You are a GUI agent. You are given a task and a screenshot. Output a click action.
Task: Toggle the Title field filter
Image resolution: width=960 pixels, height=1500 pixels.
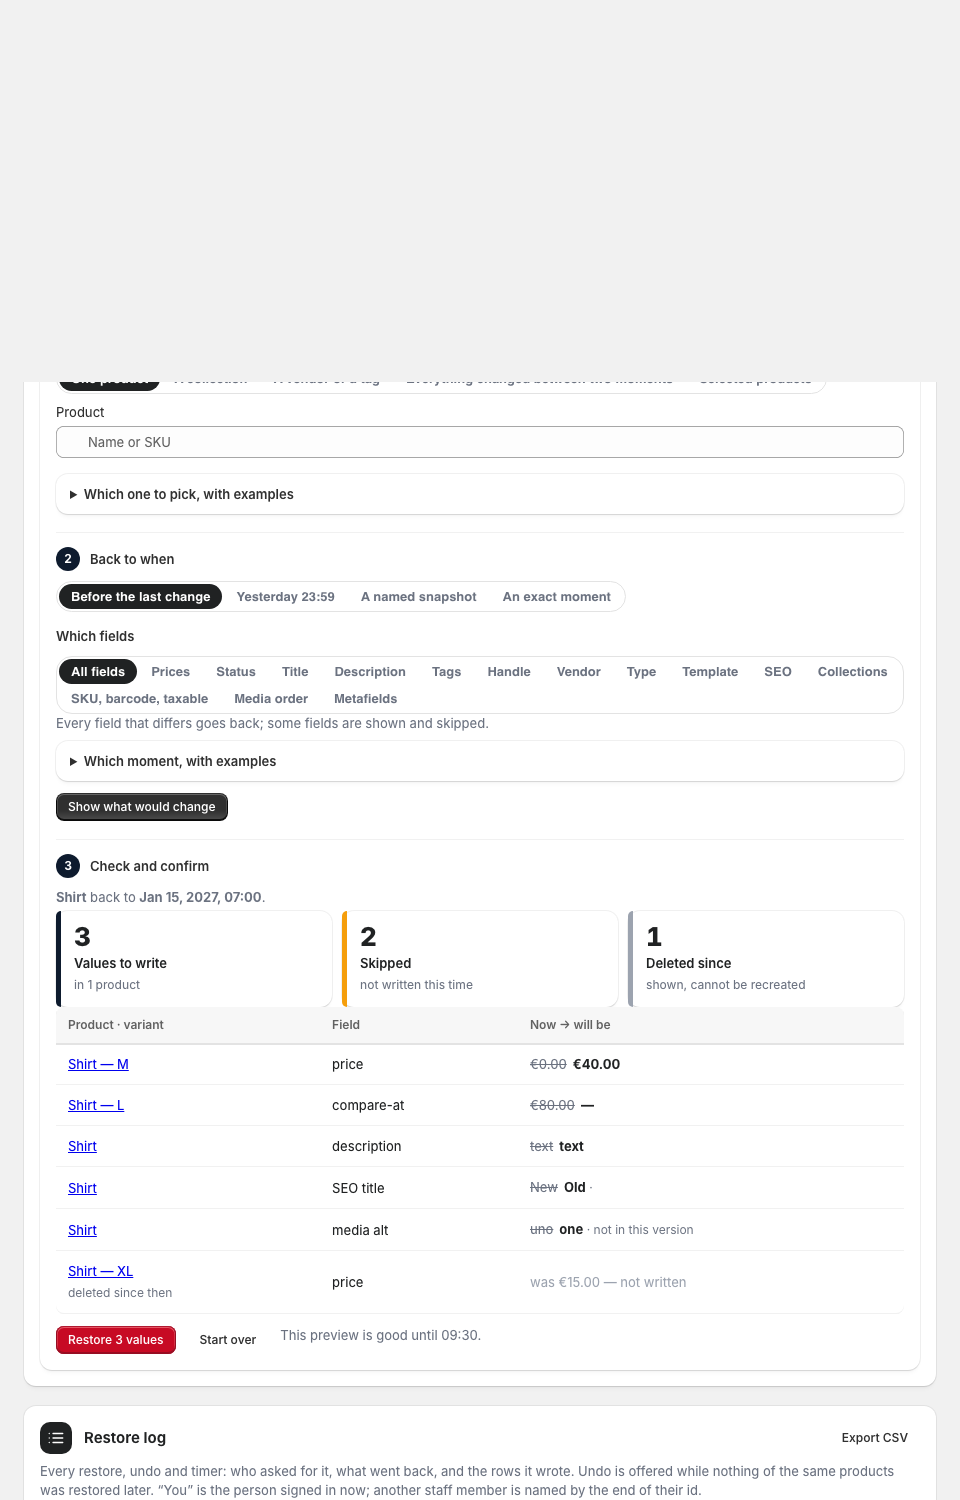(x=295, y=672)
